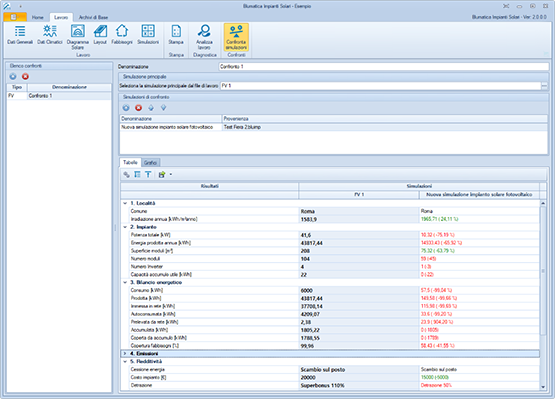Click the Stampa print icon

point(176,35)
